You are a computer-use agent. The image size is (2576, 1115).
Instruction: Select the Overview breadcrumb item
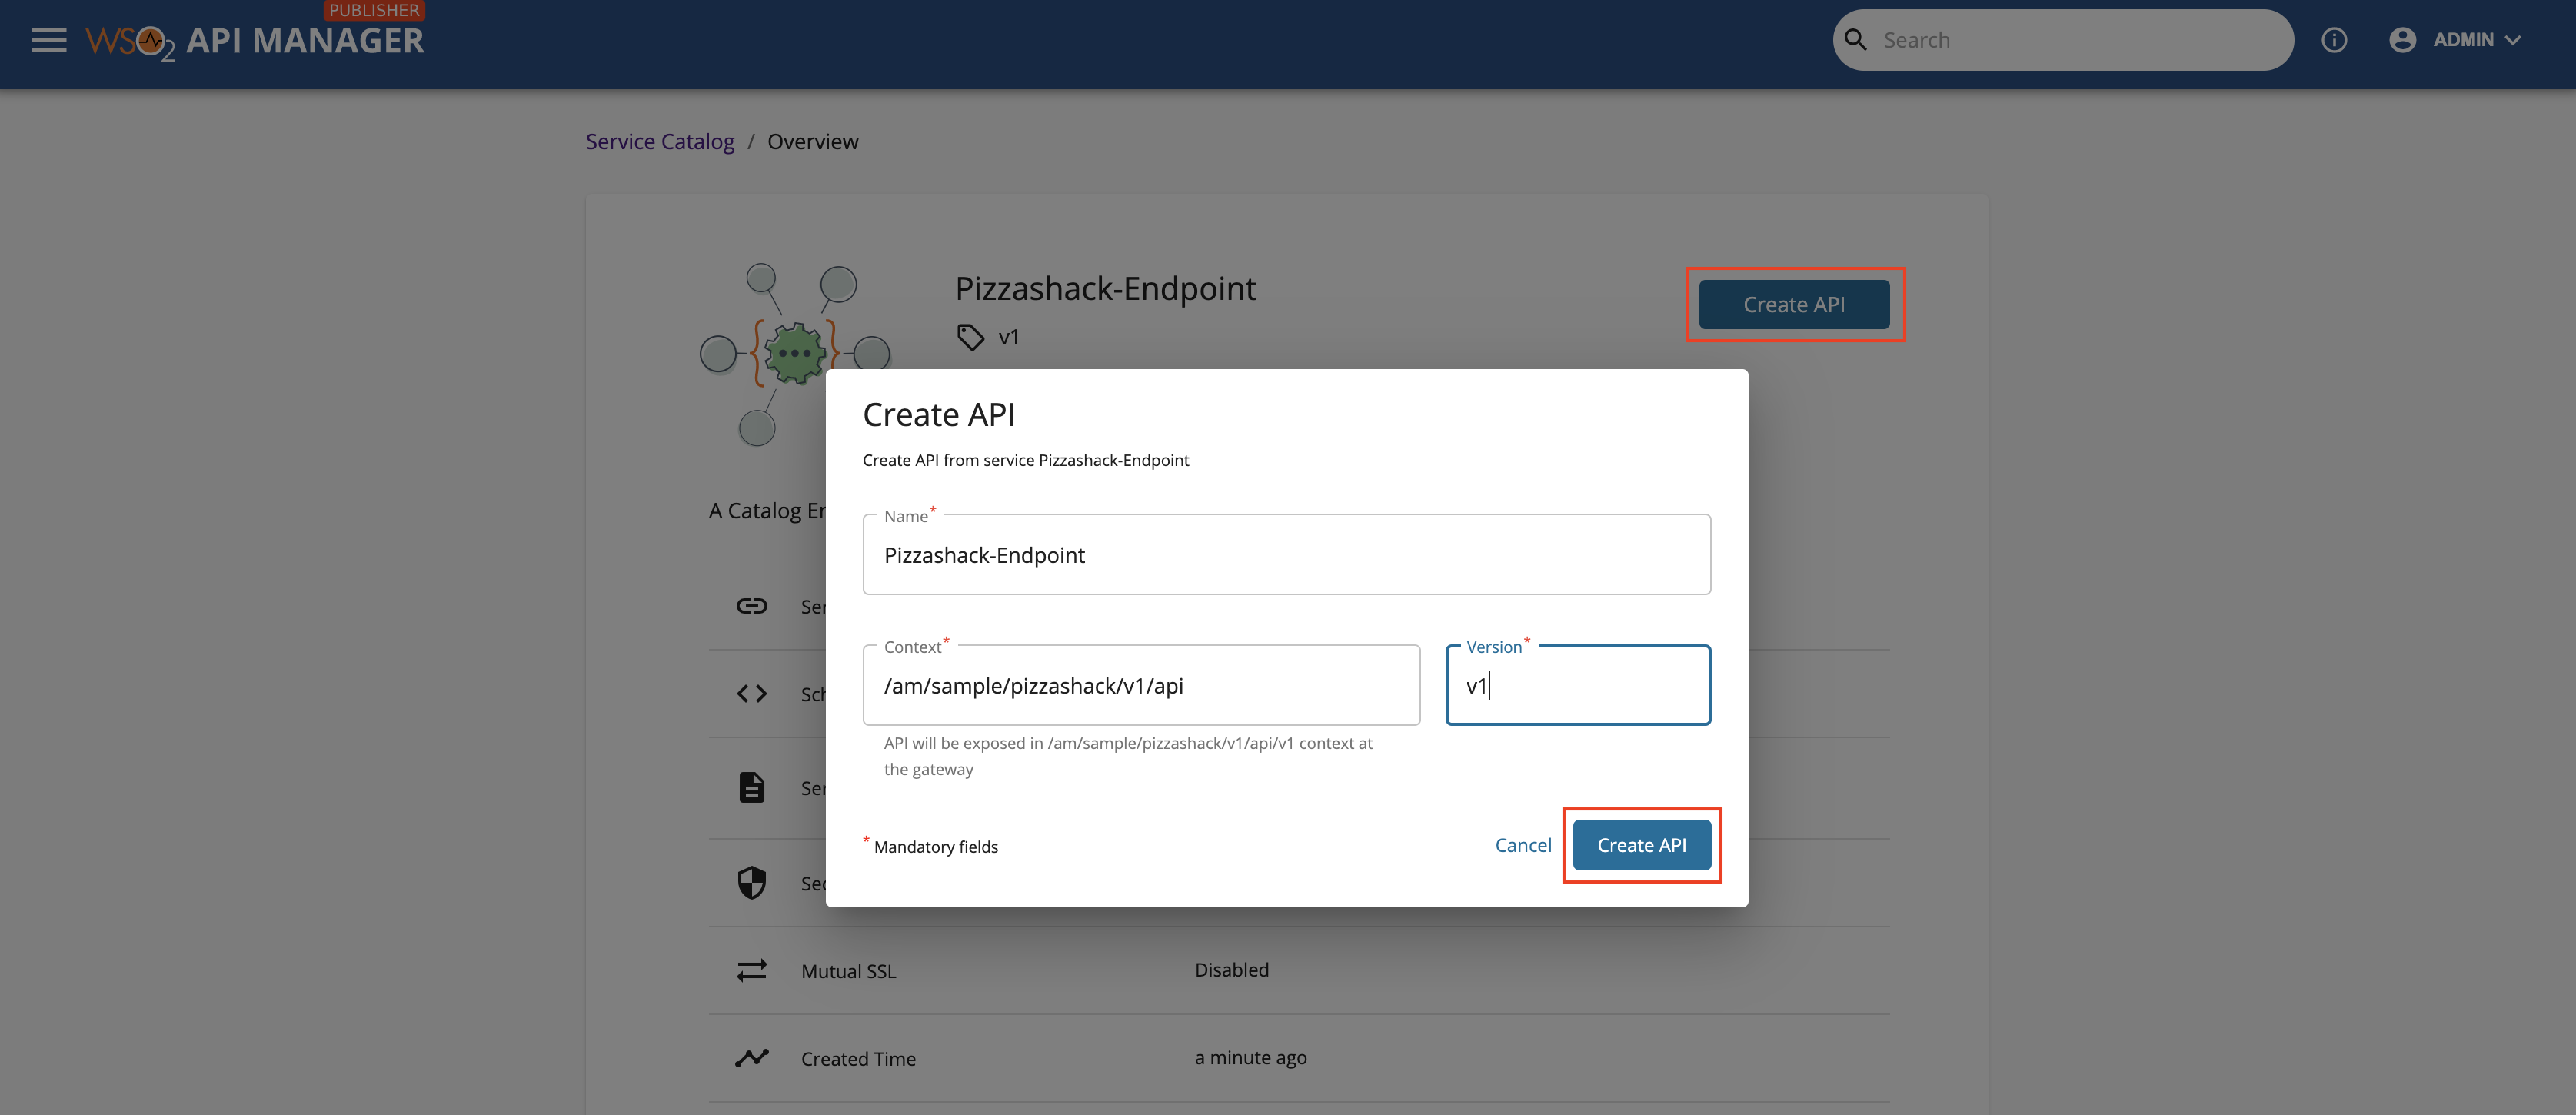pos(813,141)
